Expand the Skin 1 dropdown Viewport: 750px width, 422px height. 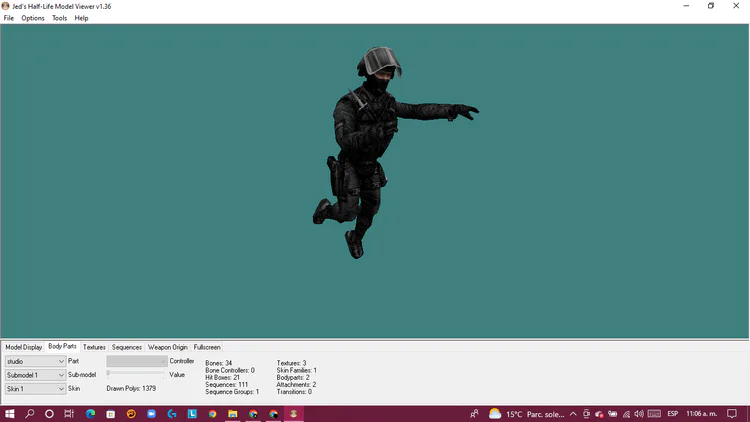(35, 389)
